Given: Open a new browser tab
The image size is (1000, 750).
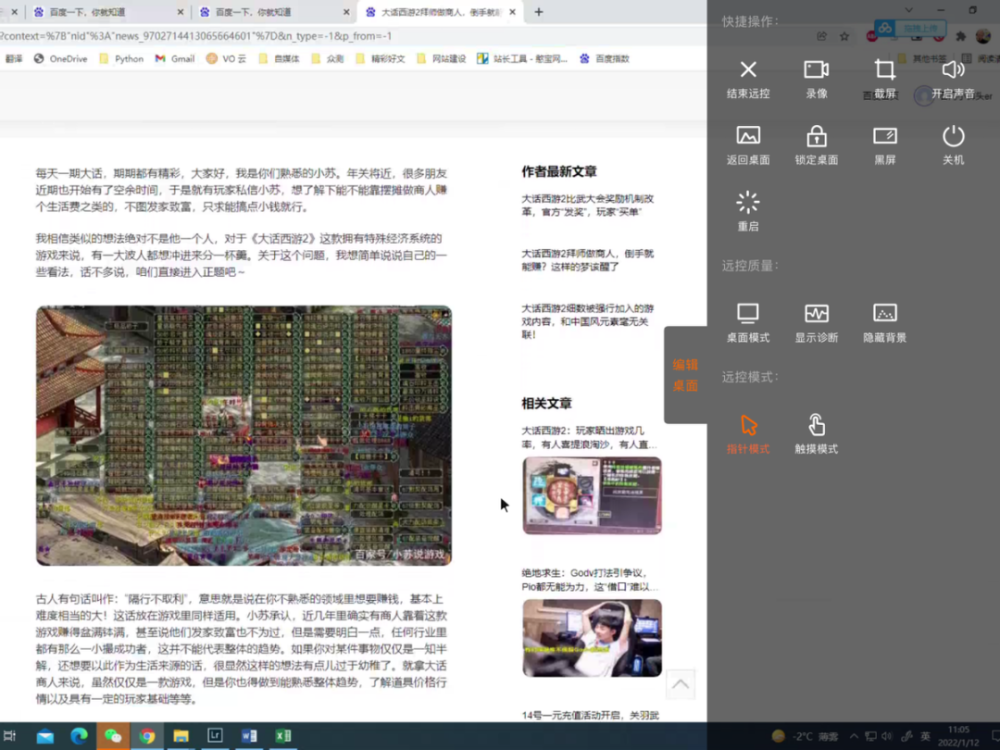Looking at the screenshot, I should (539, 11).
